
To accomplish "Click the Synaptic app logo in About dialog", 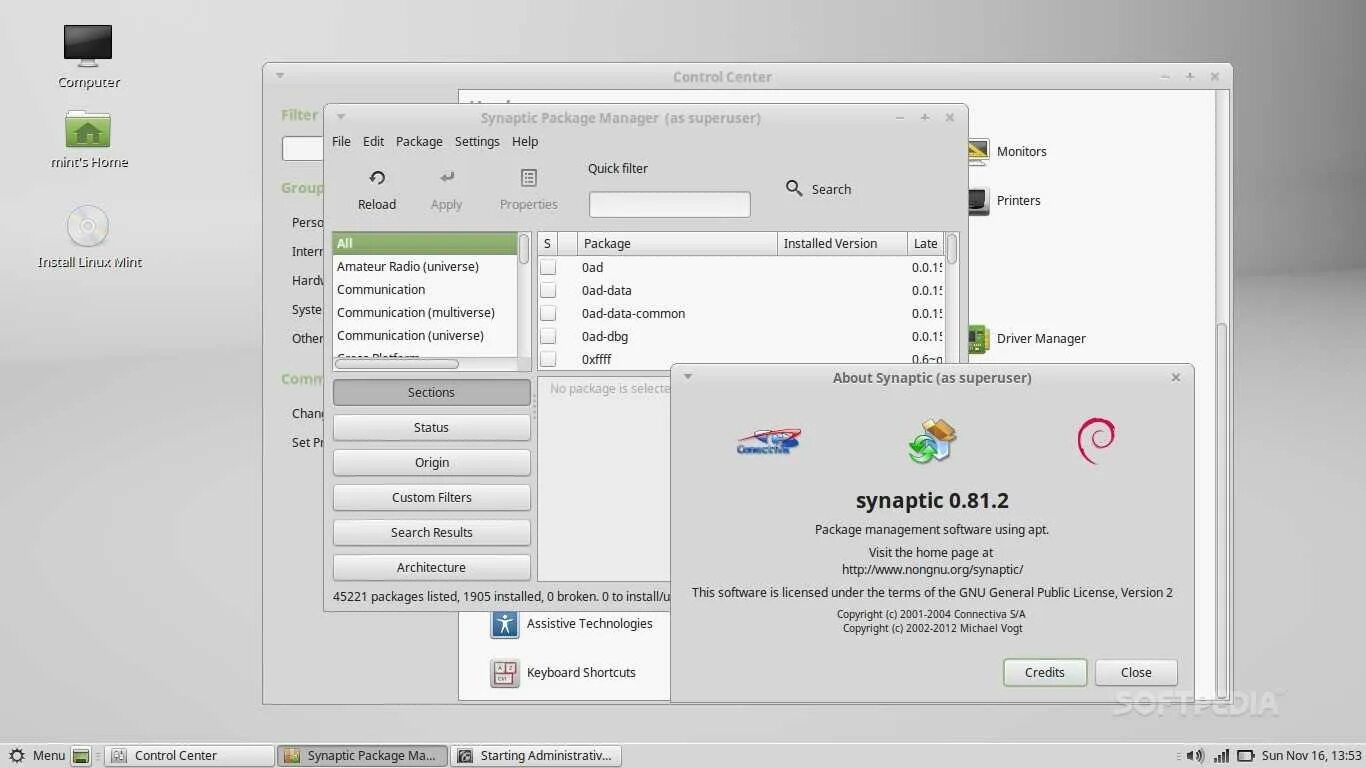I will tap(932, 441).
